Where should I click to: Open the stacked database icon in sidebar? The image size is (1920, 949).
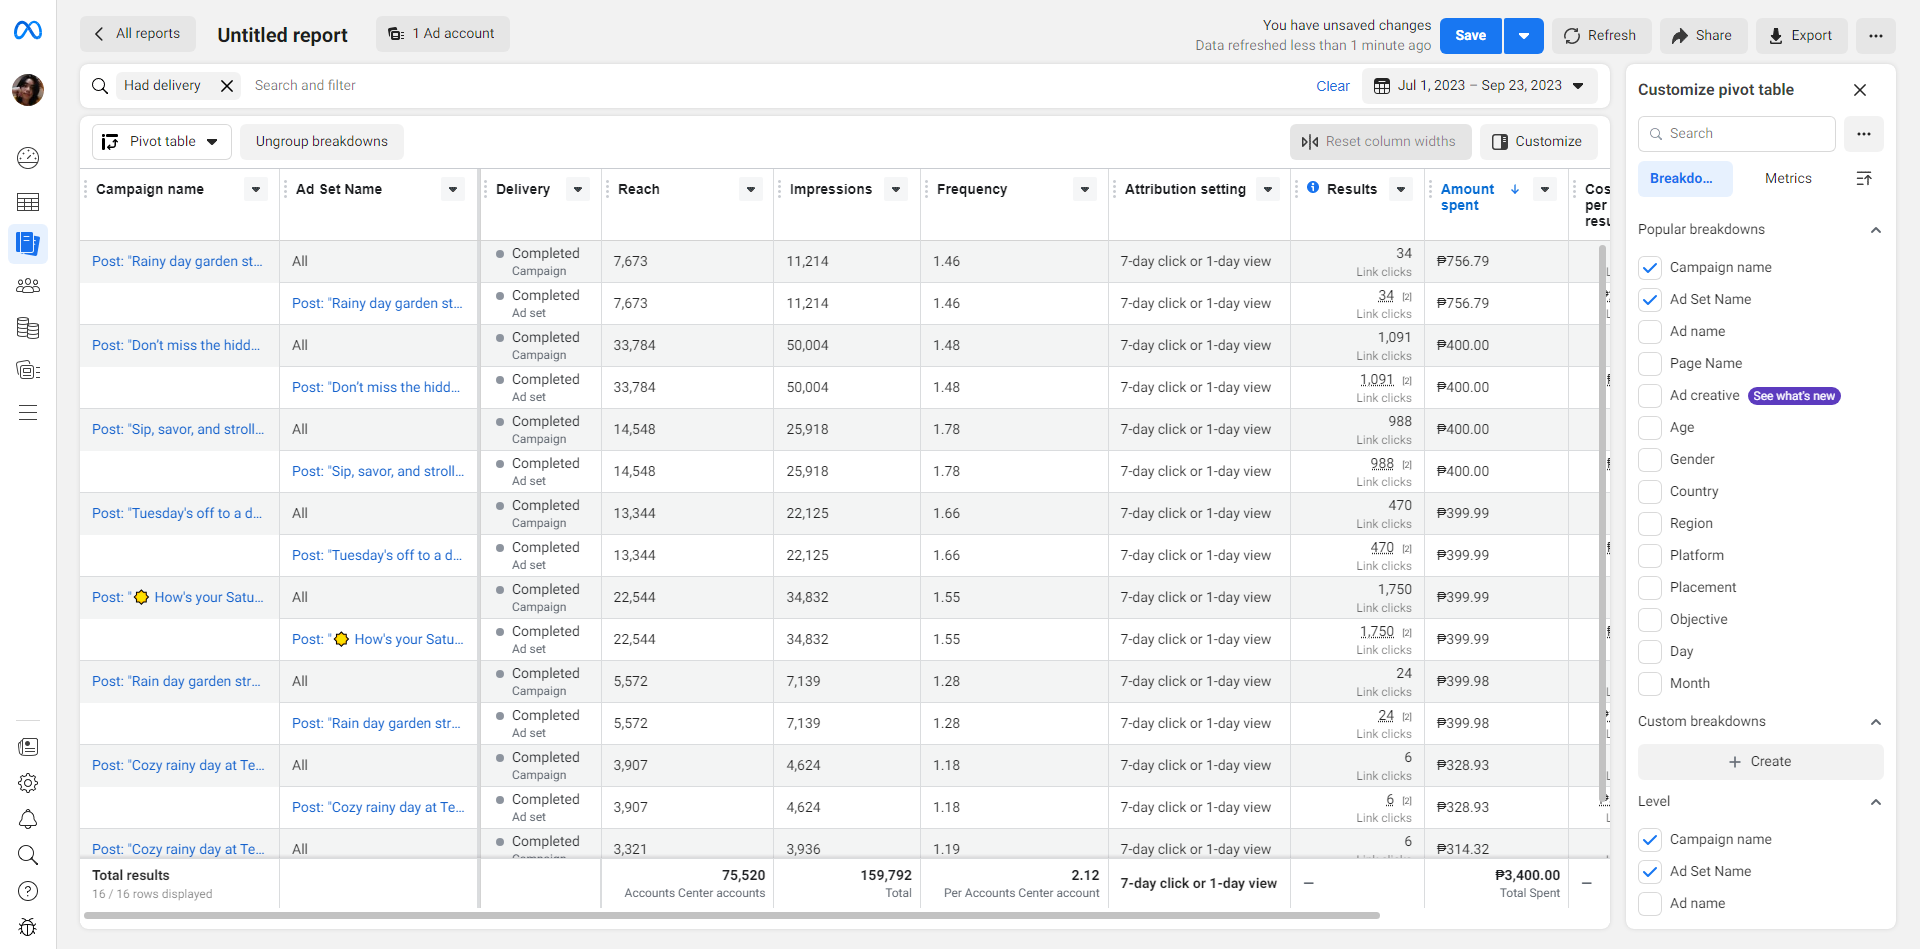(x=28, y=328)
